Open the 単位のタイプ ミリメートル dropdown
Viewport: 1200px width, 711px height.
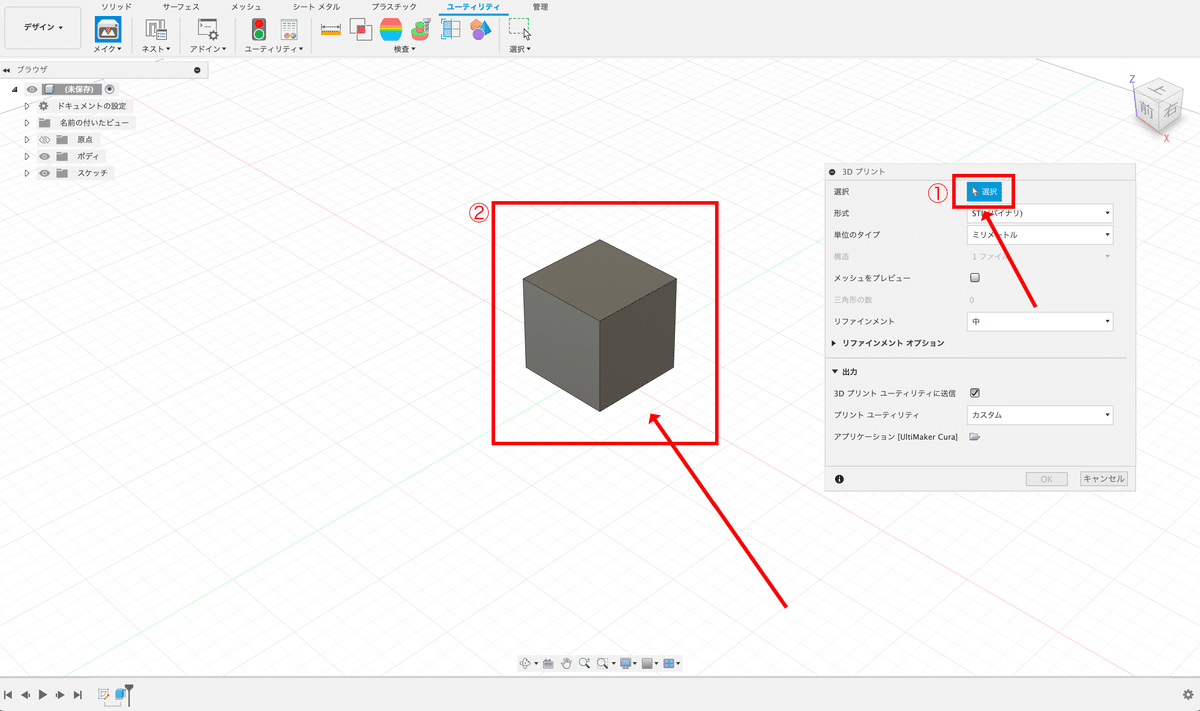coord(1040,235)
